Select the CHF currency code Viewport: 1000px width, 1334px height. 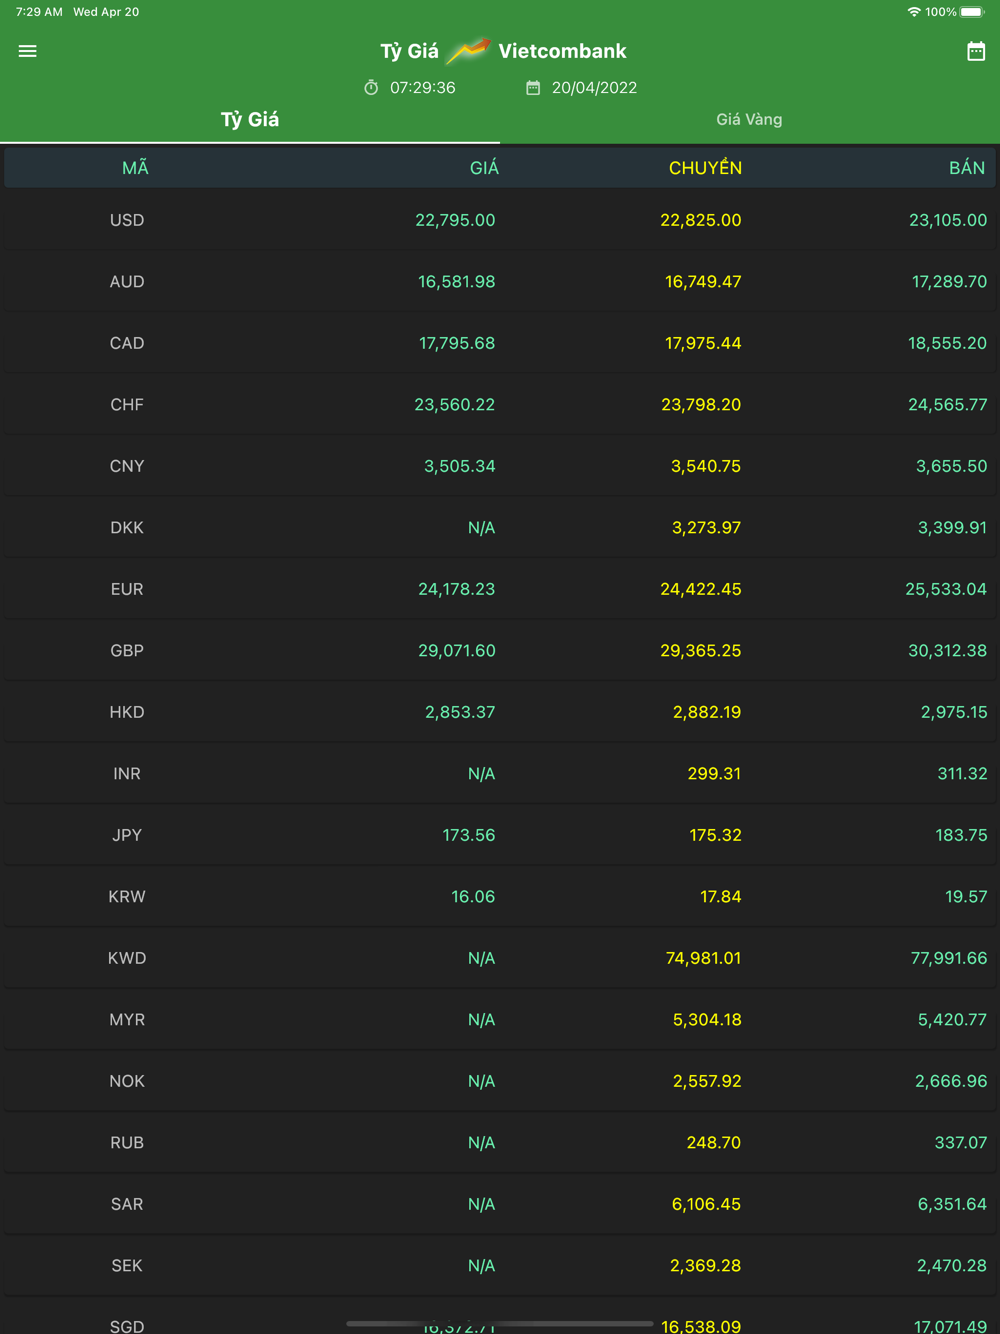(127, 405)
